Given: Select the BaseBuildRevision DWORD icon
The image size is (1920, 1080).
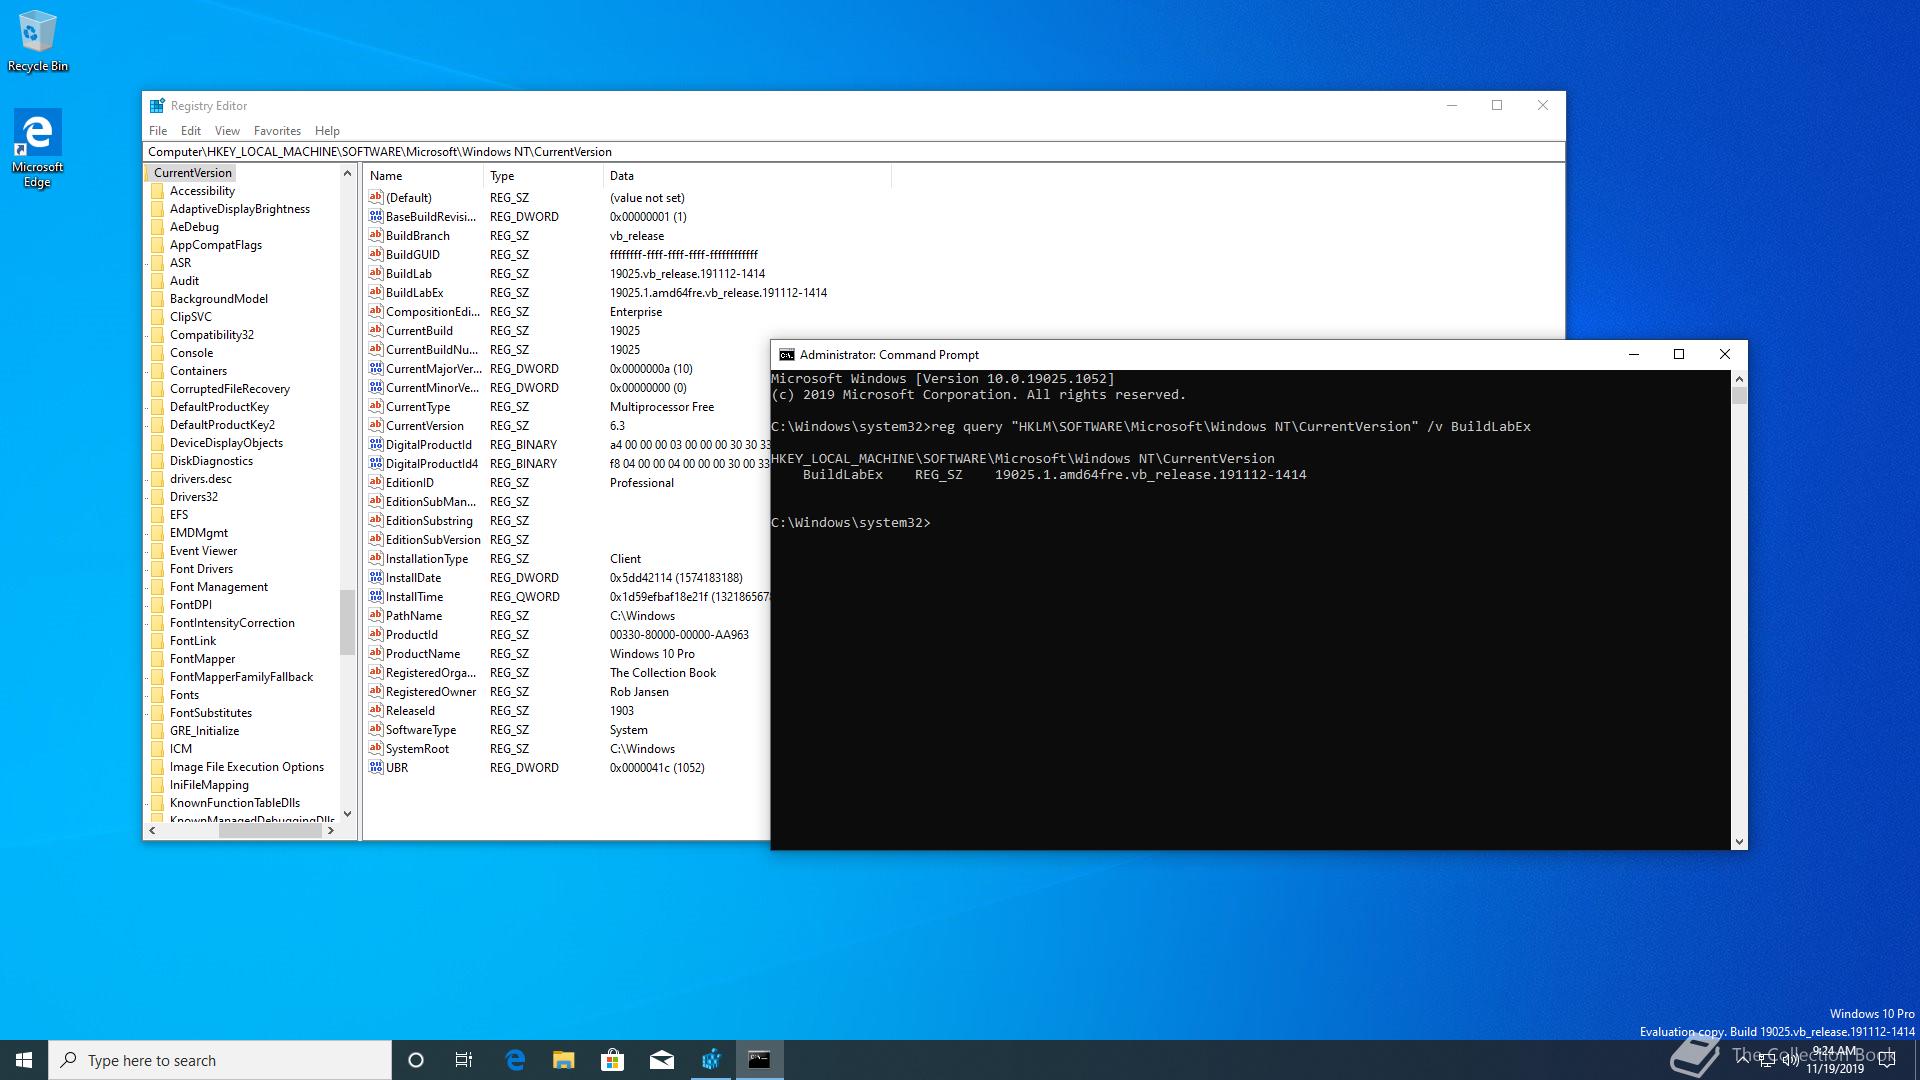Looking at the screenshot, I should point(376,216).
